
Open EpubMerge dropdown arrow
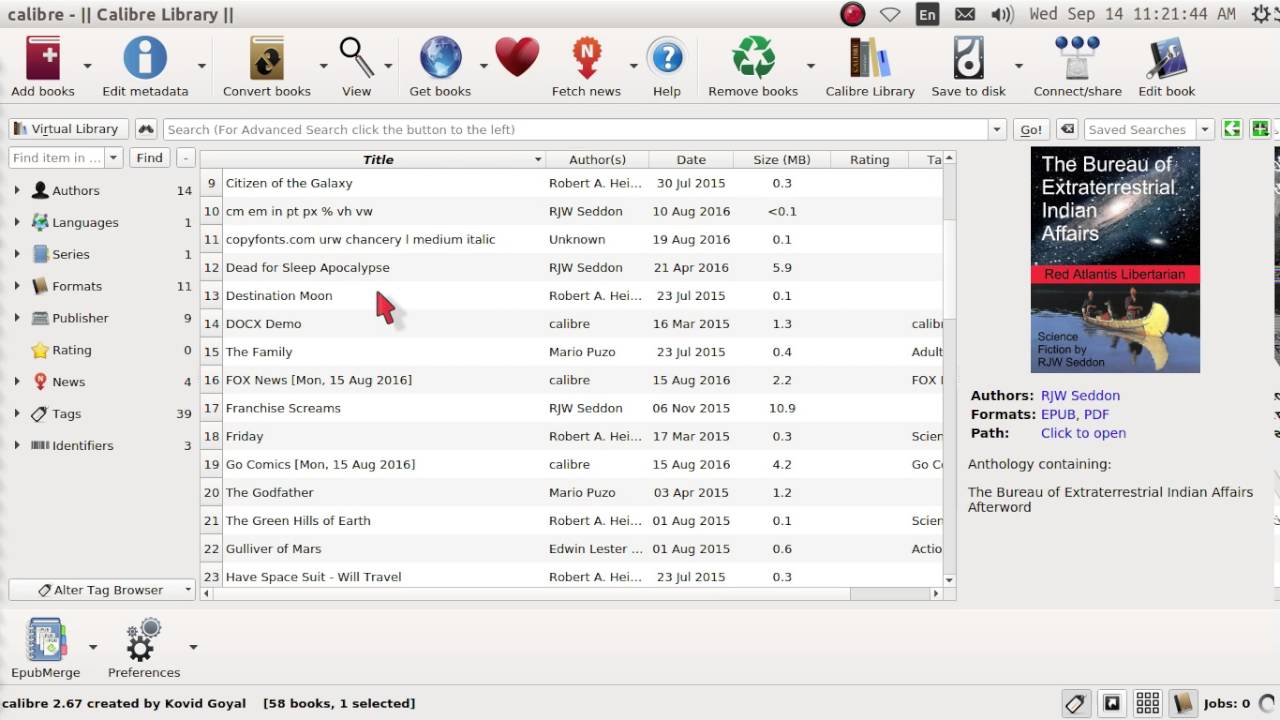point(93,647)
